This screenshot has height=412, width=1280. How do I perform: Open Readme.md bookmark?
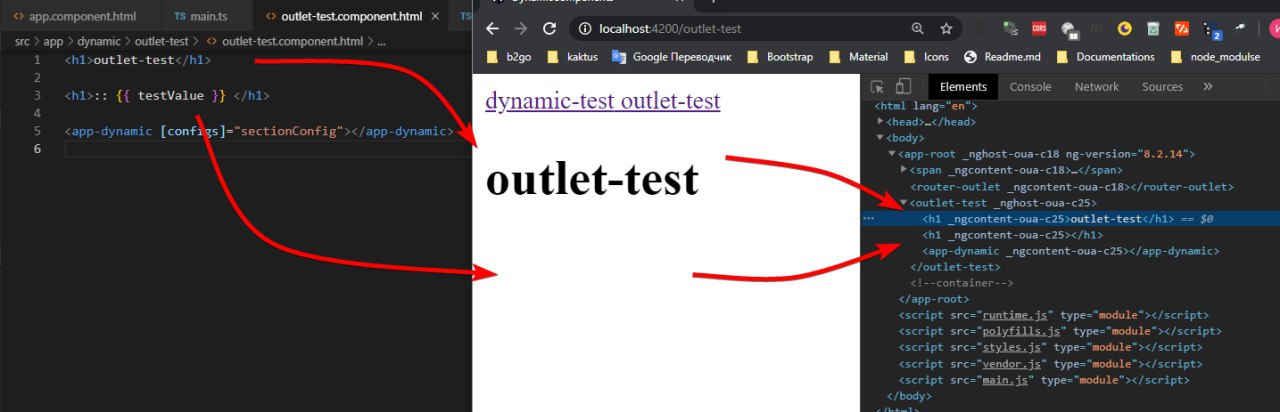coord(1004,57)
